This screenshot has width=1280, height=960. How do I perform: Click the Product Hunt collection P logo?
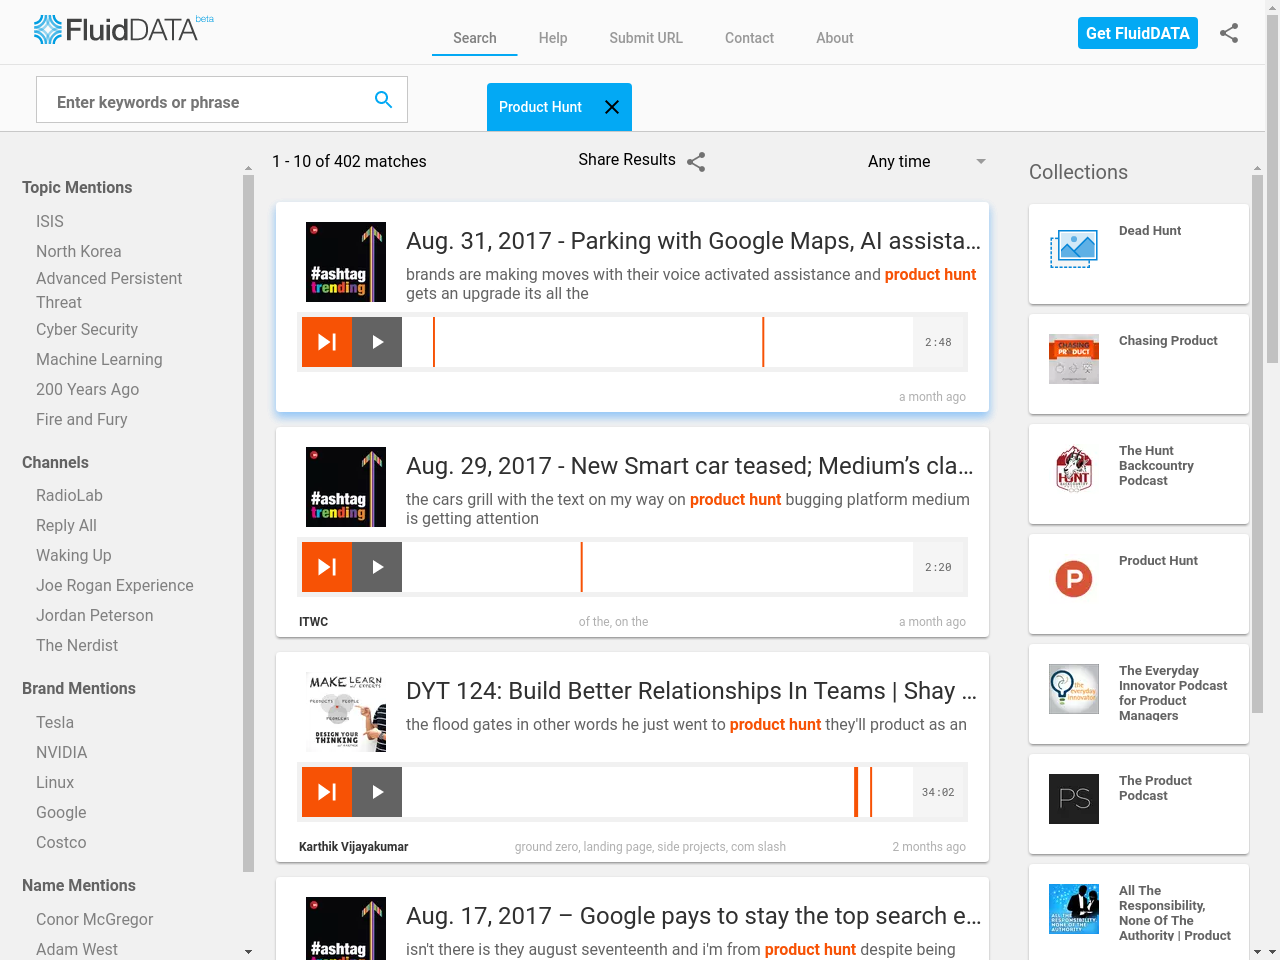click(1074, 579)
